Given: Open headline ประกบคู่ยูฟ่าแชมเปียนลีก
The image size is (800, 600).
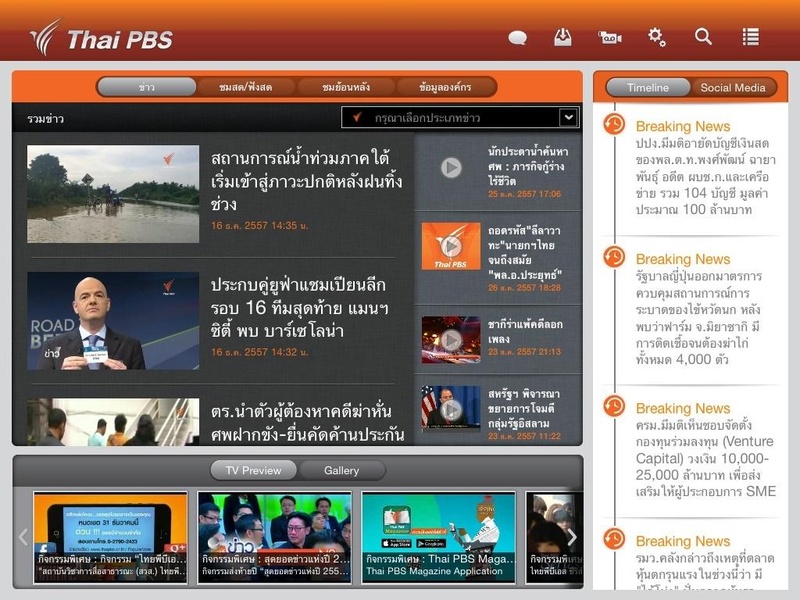Looking at the screenshot, I should tap(300, 308).
